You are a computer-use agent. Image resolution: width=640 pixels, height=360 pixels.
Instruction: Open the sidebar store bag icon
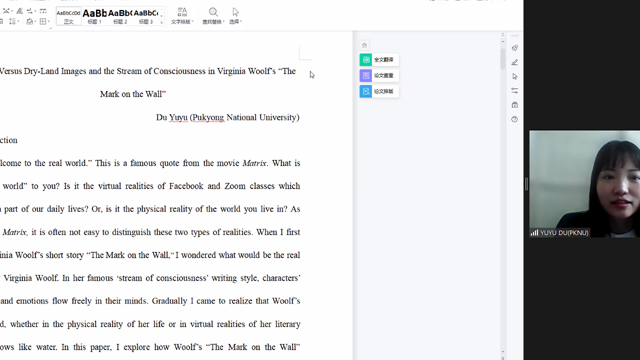coord(515,105)
